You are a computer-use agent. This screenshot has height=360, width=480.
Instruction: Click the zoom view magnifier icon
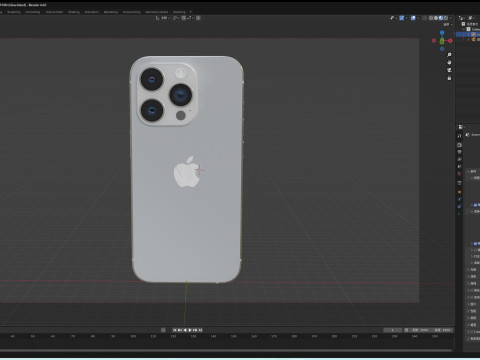[x=449, y=55]
